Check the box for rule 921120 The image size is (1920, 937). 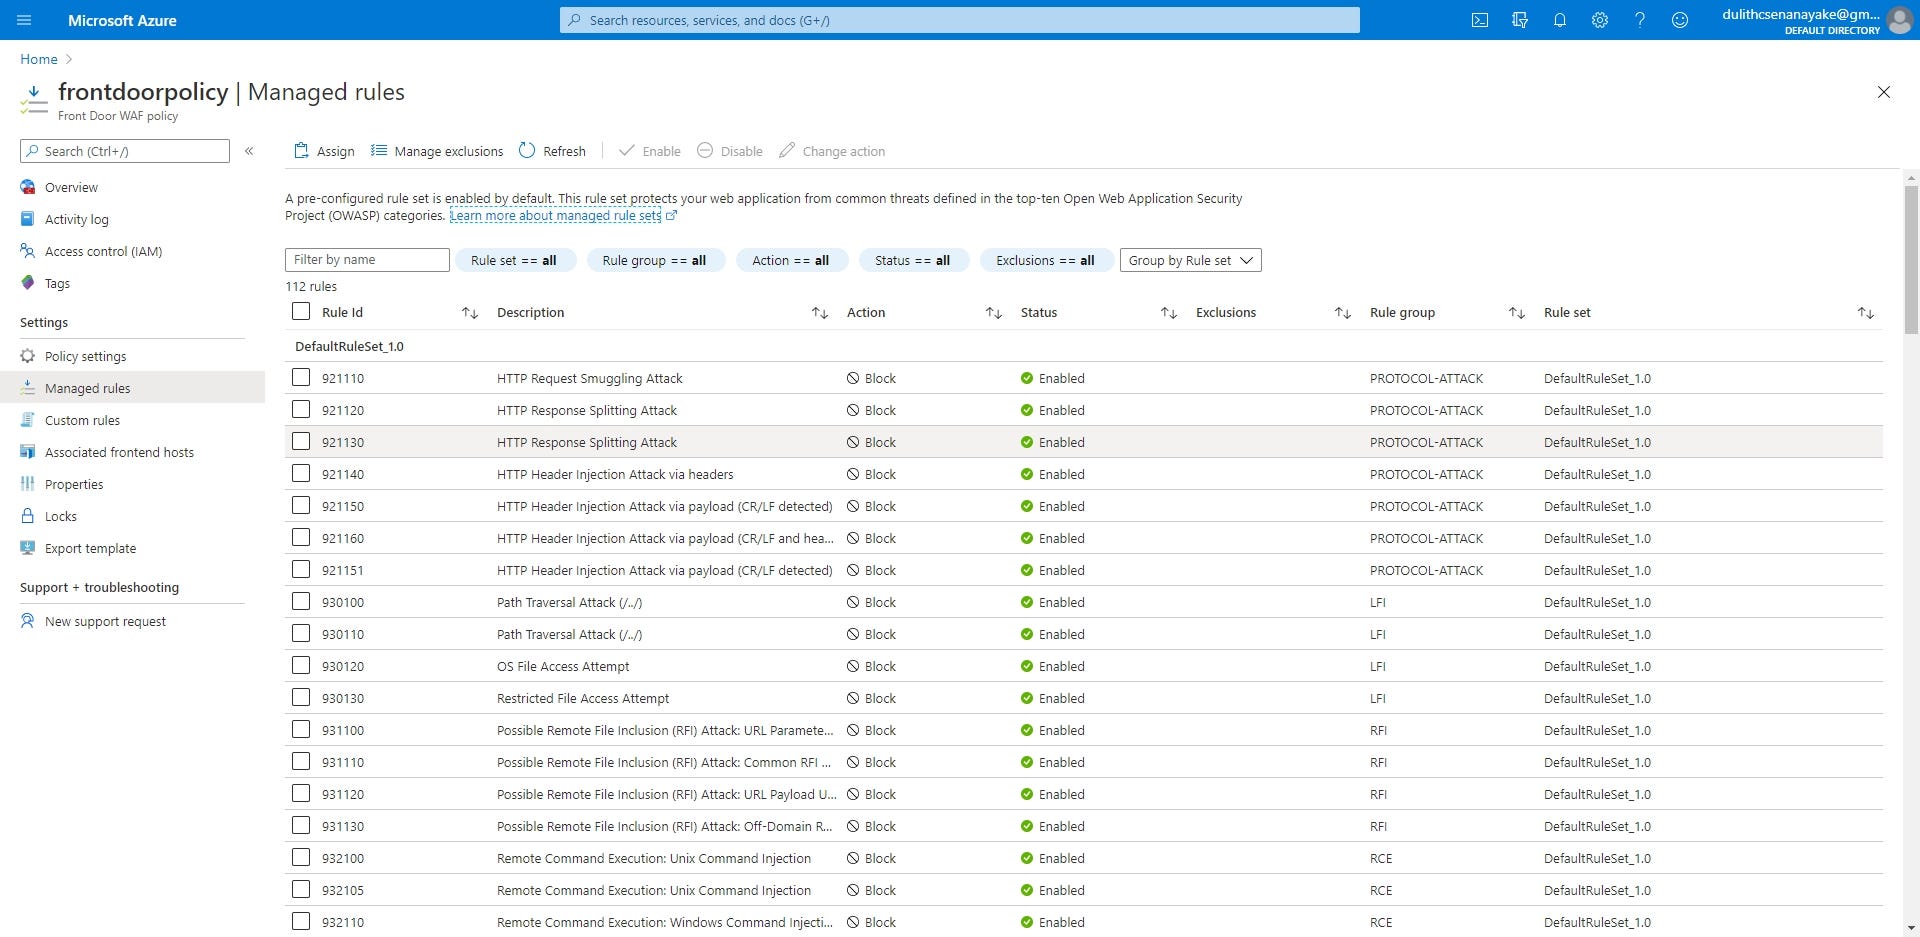[301, 409]
